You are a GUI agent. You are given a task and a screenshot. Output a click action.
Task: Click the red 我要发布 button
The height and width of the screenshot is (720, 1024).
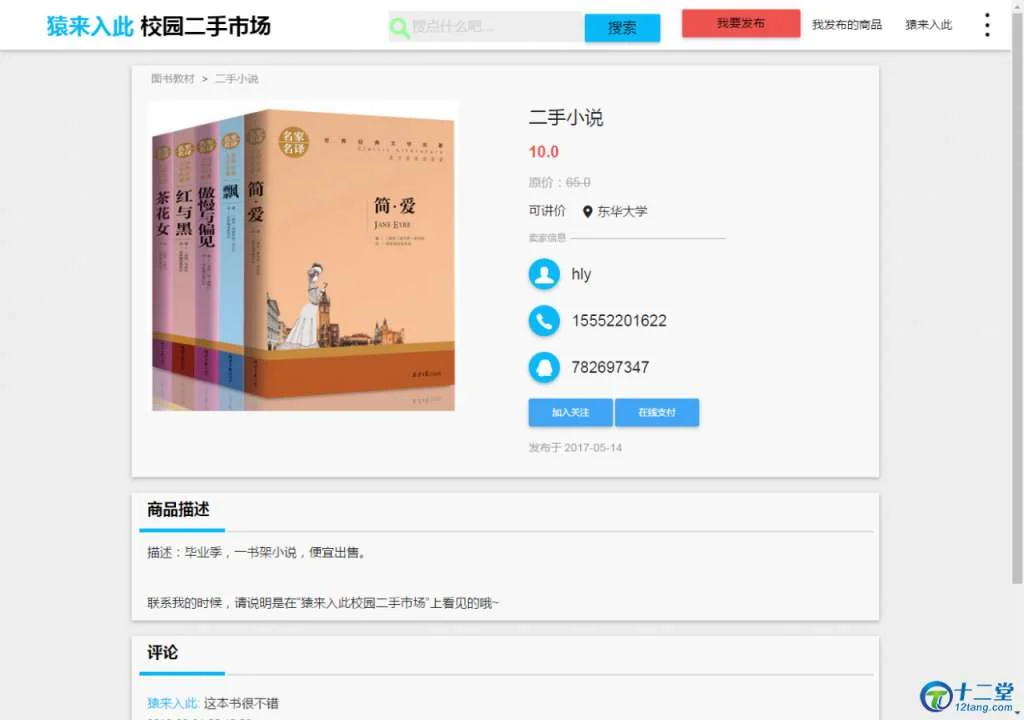click(x=741, y=24)
